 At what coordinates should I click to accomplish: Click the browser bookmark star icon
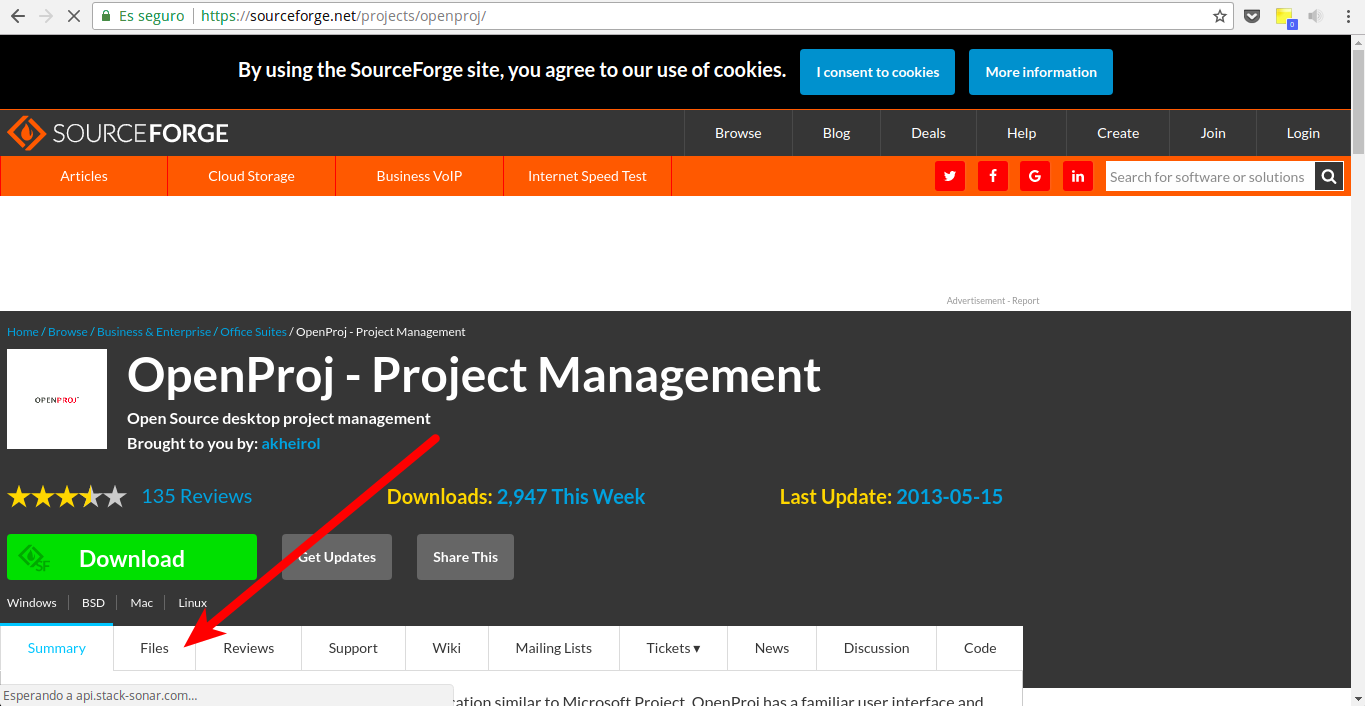[1220, 16]
